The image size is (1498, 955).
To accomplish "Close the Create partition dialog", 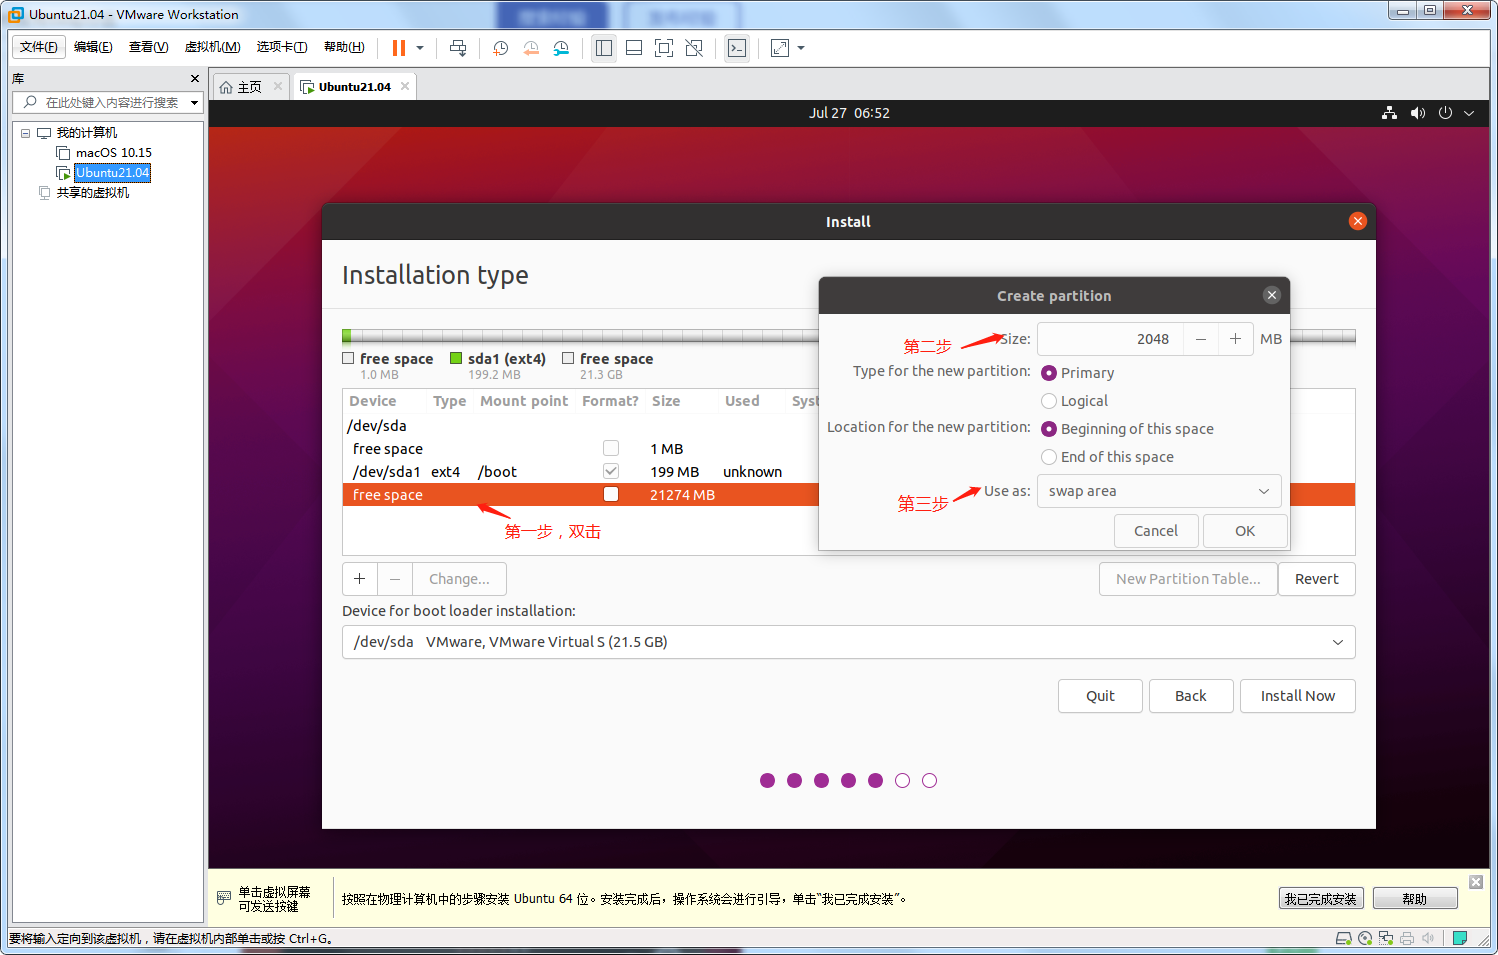I will [1271, 295].
